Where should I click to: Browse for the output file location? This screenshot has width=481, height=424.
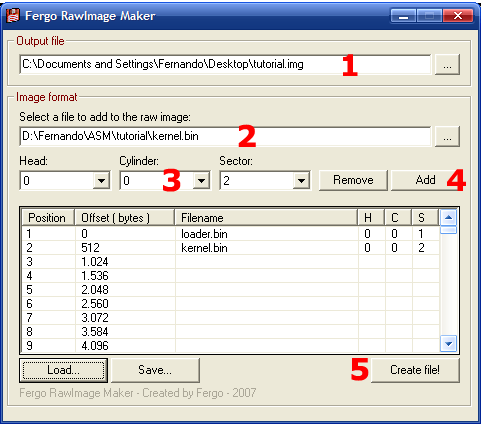tap(447, 65)
